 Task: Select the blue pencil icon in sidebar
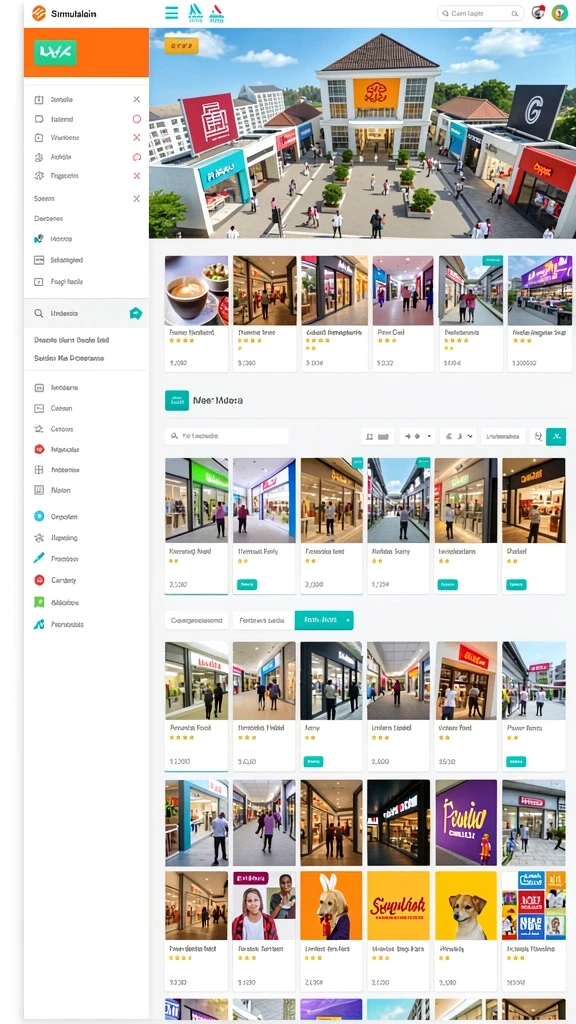pos(39,559)
